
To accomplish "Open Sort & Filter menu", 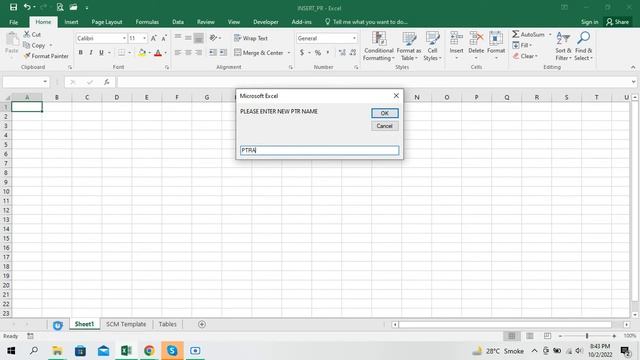I will coord(563,46).
